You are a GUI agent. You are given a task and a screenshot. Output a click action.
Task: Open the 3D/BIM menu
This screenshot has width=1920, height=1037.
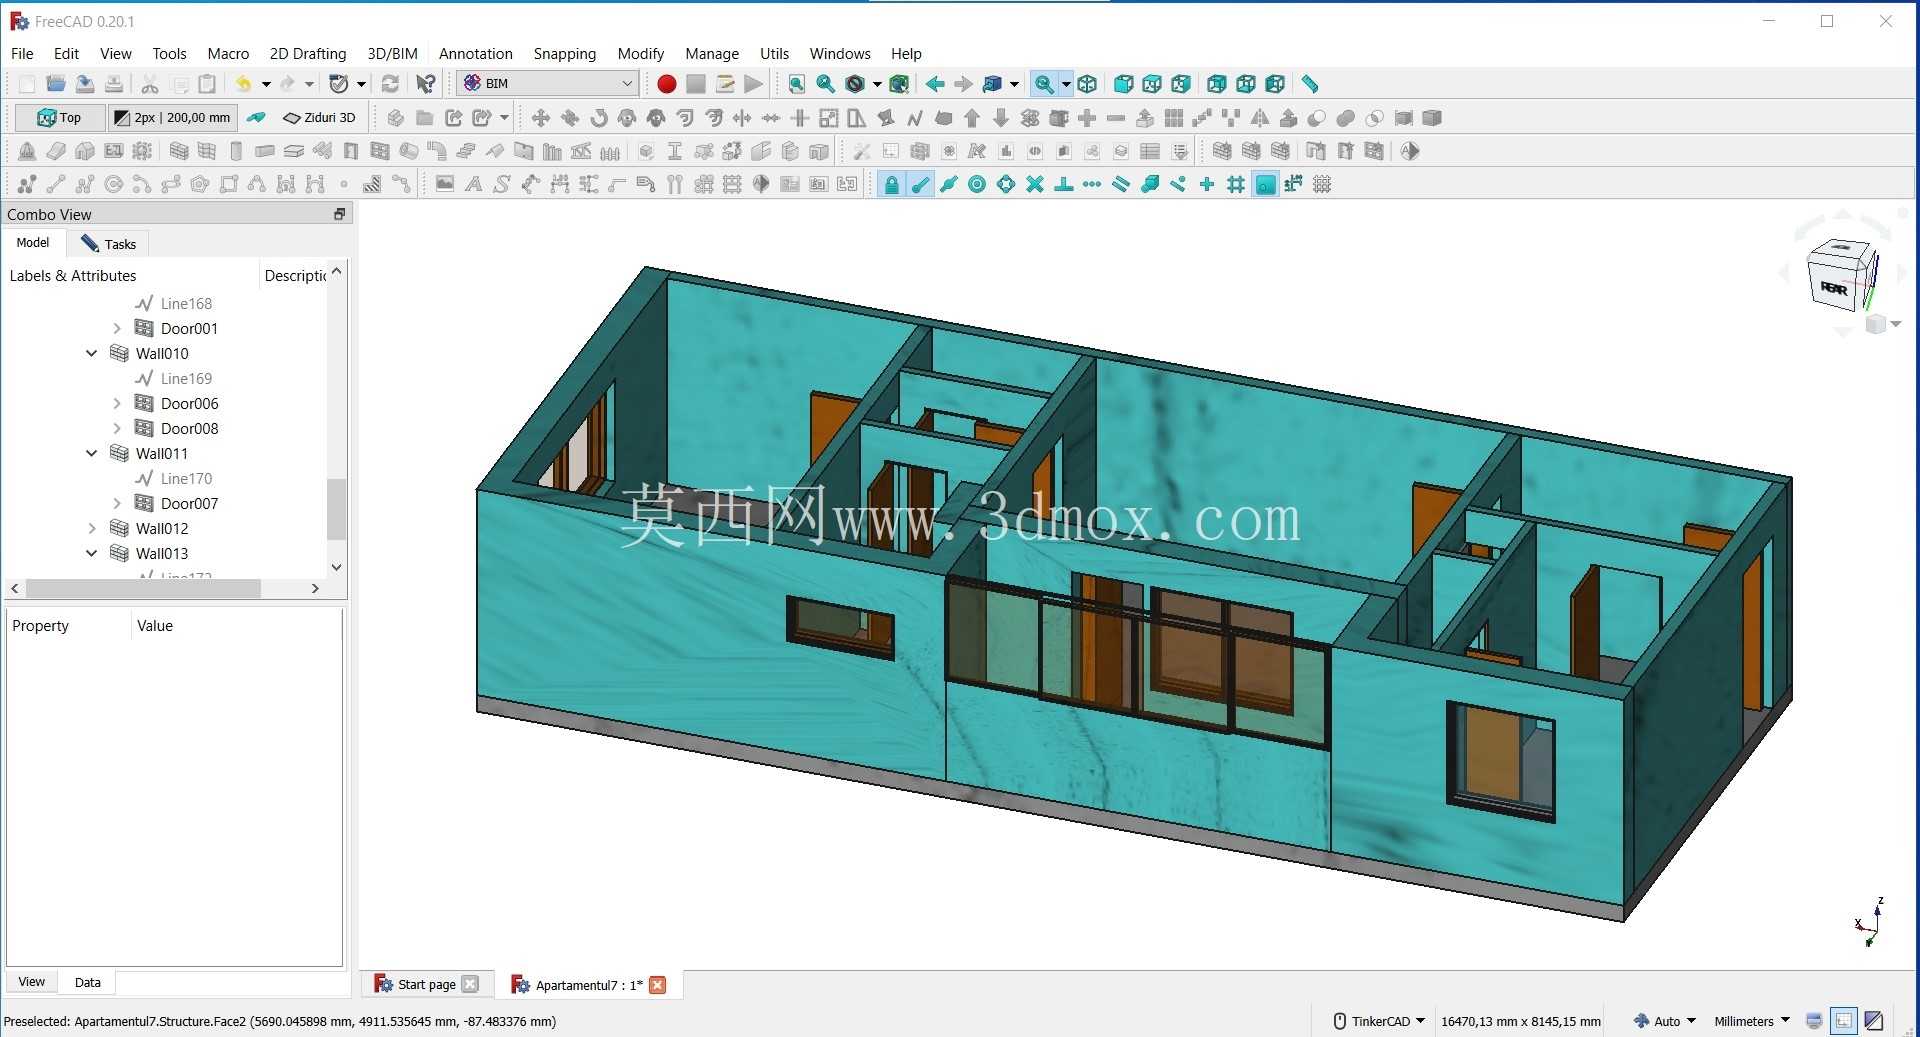click(392, 53)
